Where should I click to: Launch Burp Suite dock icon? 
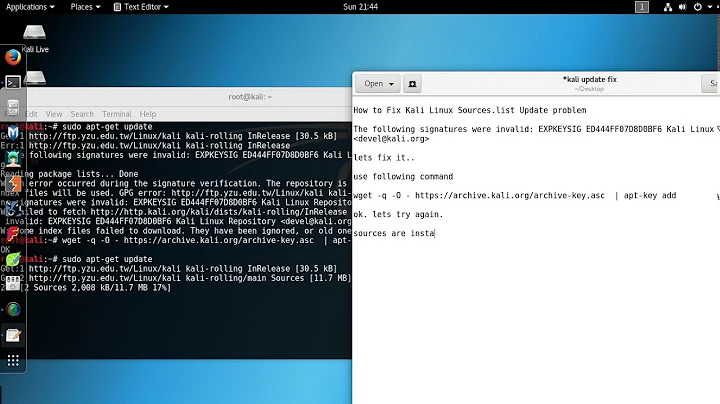point(13,184)
